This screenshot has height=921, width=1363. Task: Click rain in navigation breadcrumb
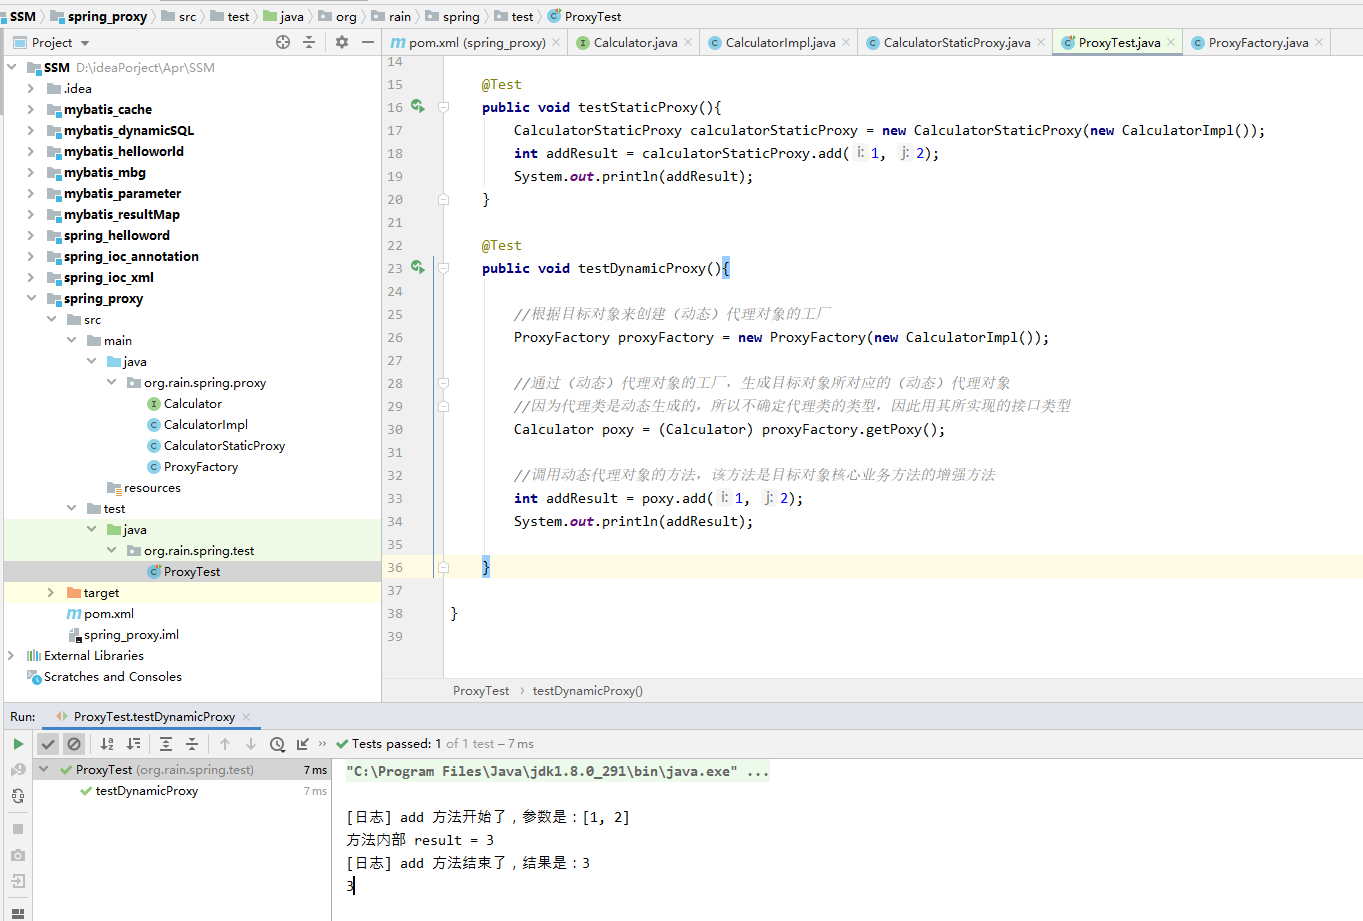point(391,16)
